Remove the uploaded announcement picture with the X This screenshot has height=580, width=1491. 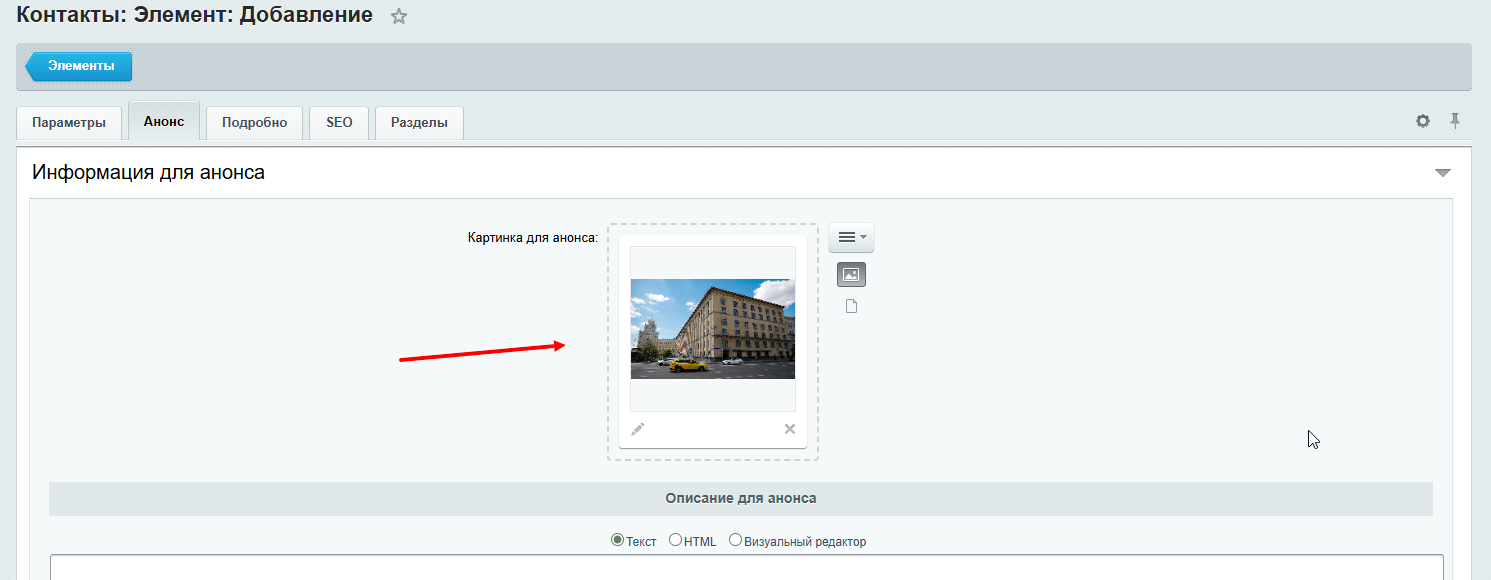pos(789,429)
